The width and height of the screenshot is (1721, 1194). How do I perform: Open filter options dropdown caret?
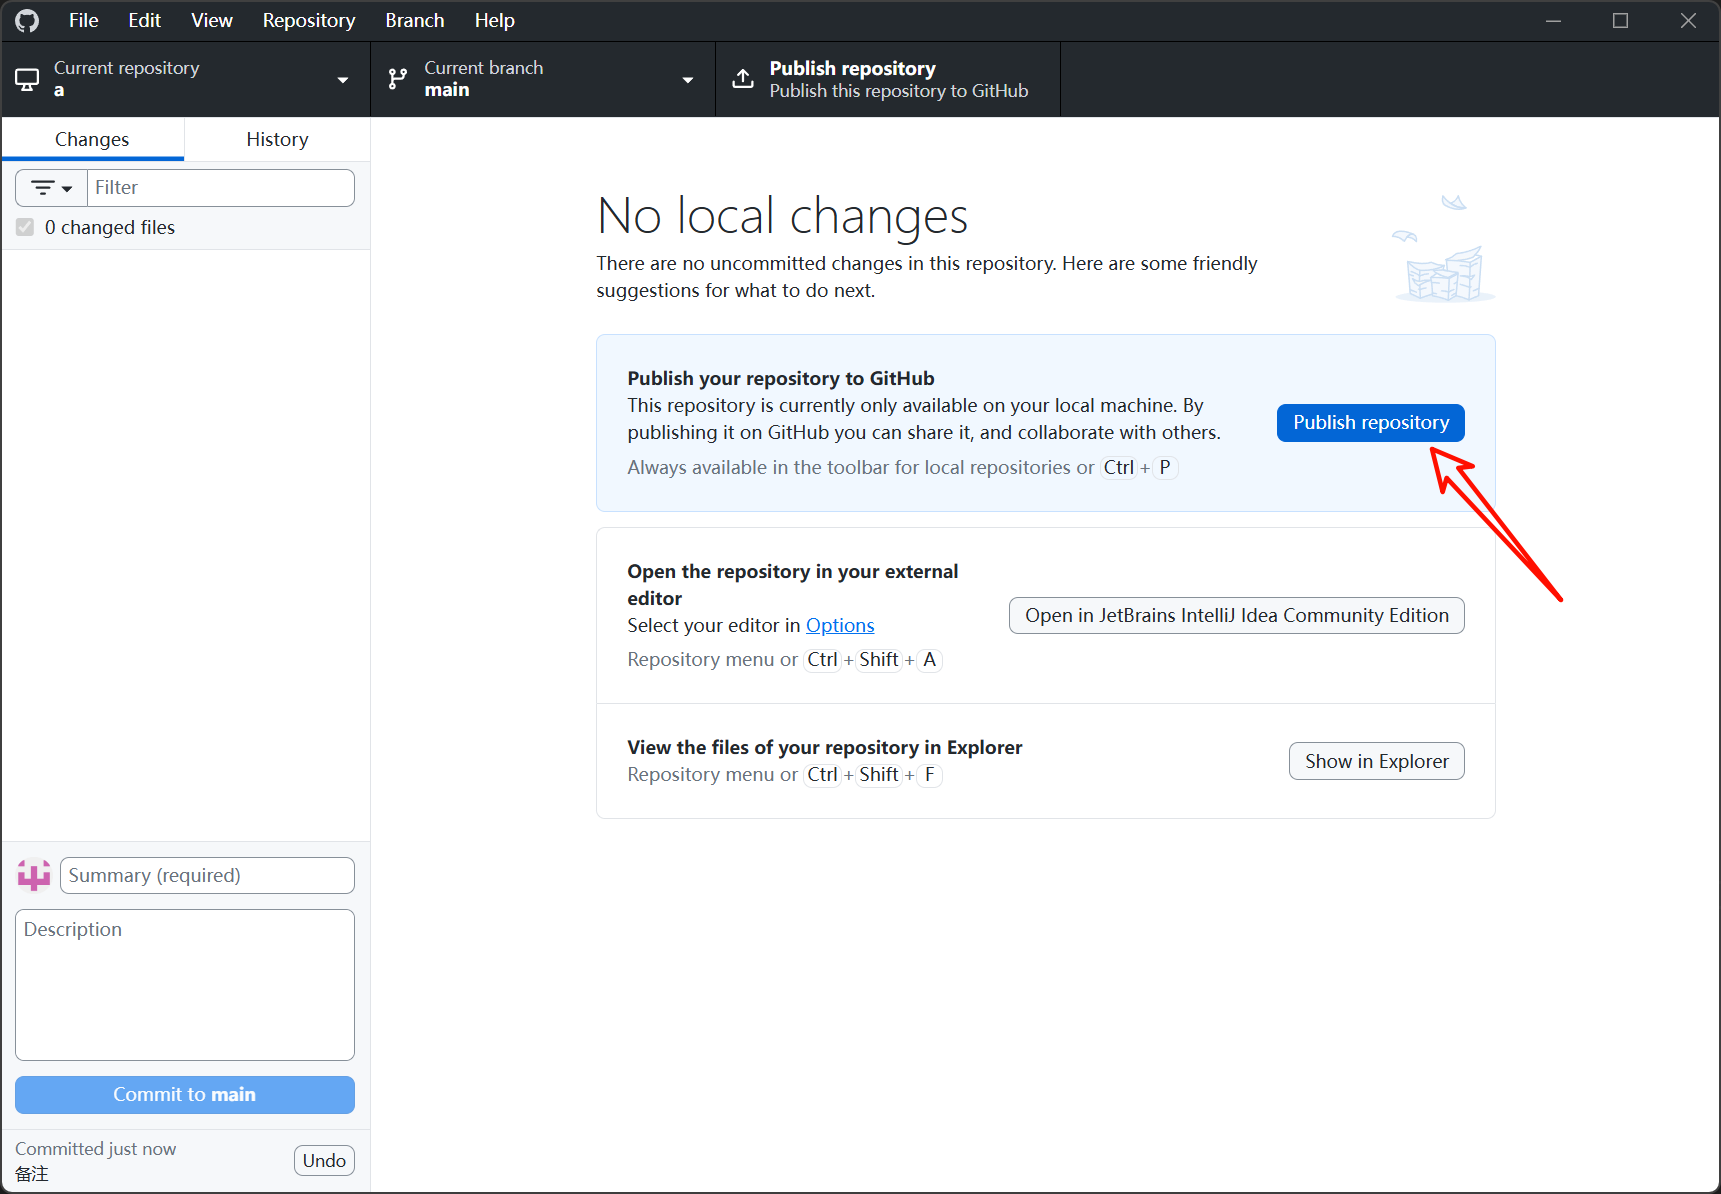tap(67, 189)
